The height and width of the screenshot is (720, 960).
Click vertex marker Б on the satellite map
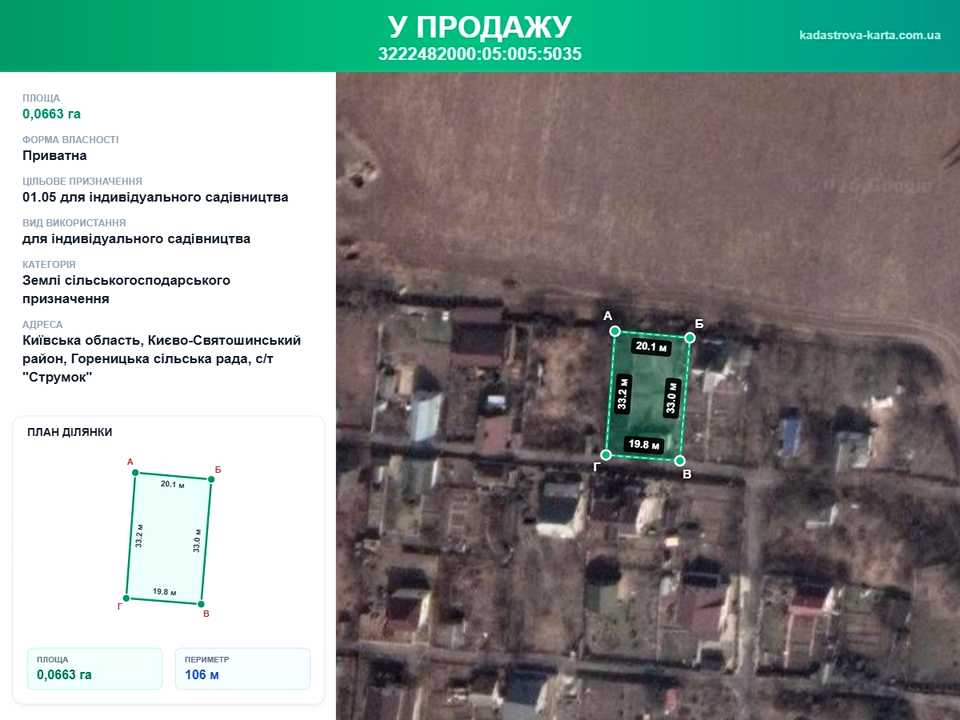[x=690, y=338]
